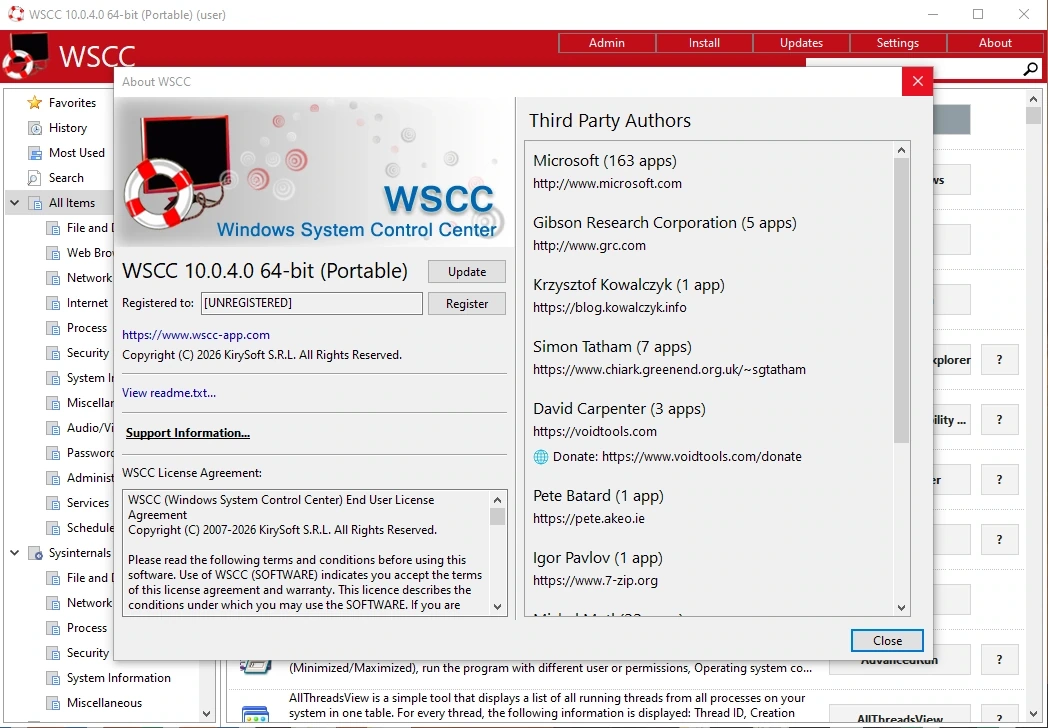Click the AdvancedRun app icon
Viewport: 1048px width, 728px height.
[x=255, y=666]
